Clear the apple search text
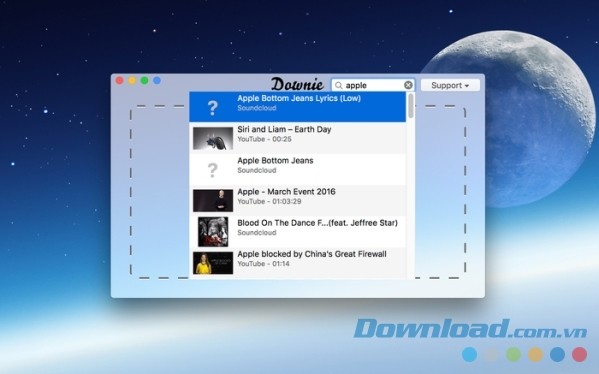 pyautogui.click(x=408, y=85)
